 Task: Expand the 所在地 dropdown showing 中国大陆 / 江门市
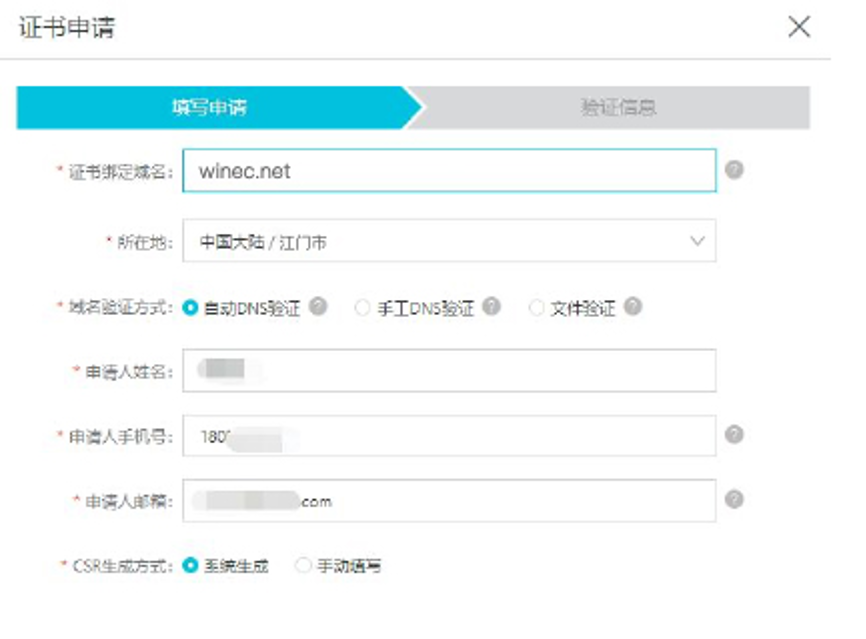point(449,241)
